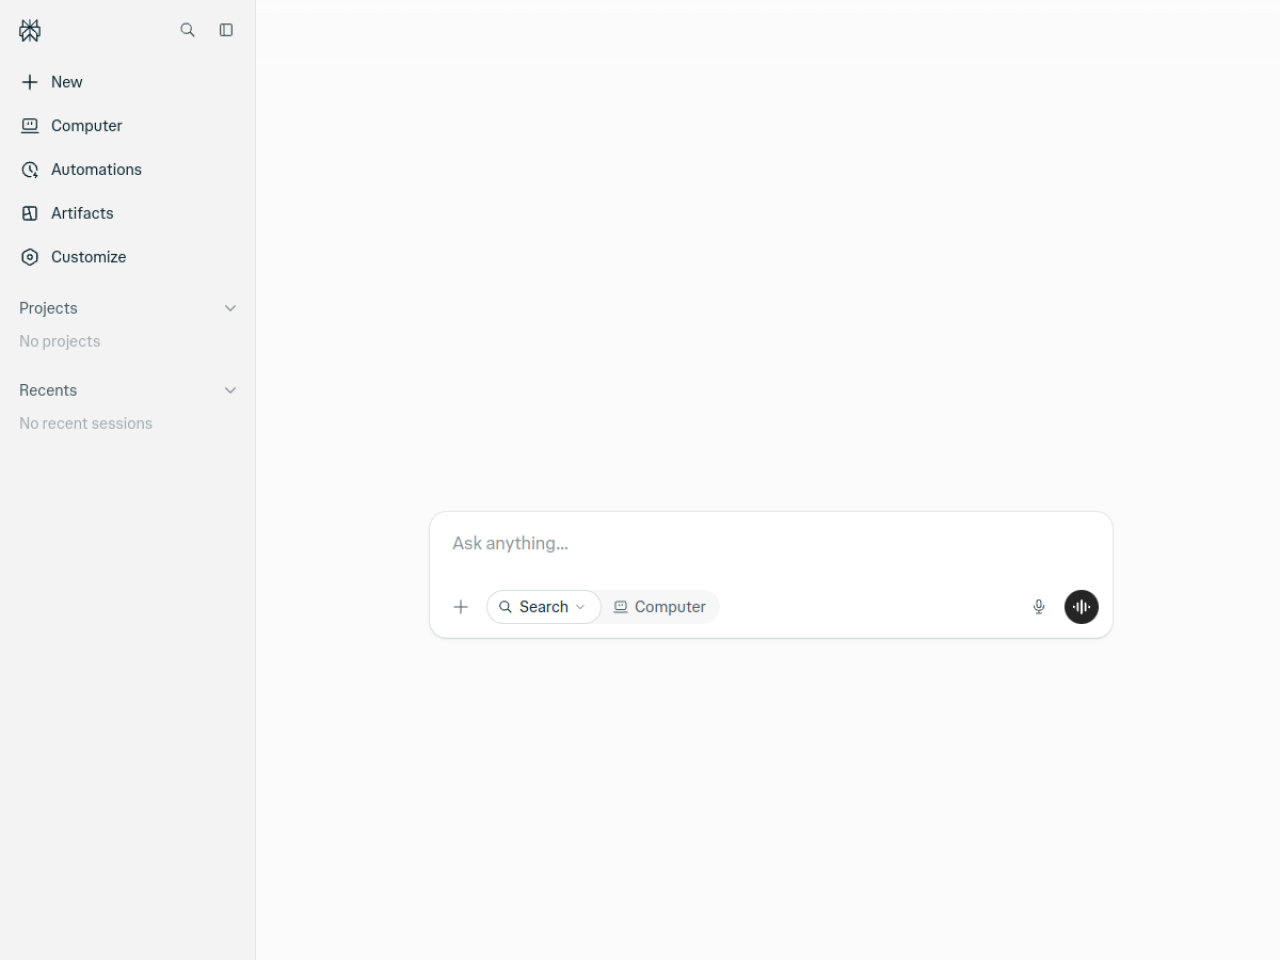Click the No projects text
The width and height of the screenshot is (1280, 960).
(60, 341)
